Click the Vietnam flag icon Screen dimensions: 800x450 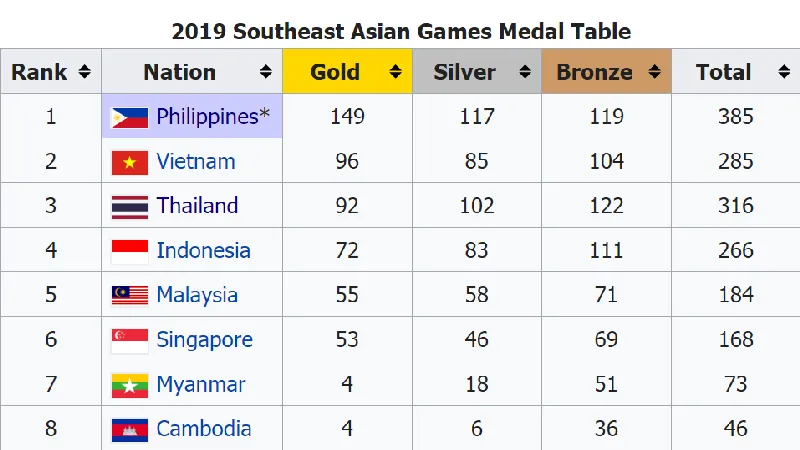(x=129, y=162)
